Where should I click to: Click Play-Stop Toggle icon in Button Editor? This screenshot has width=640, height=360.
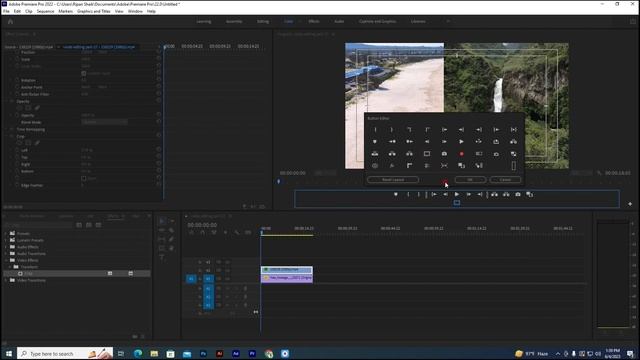tap(461, 142)
